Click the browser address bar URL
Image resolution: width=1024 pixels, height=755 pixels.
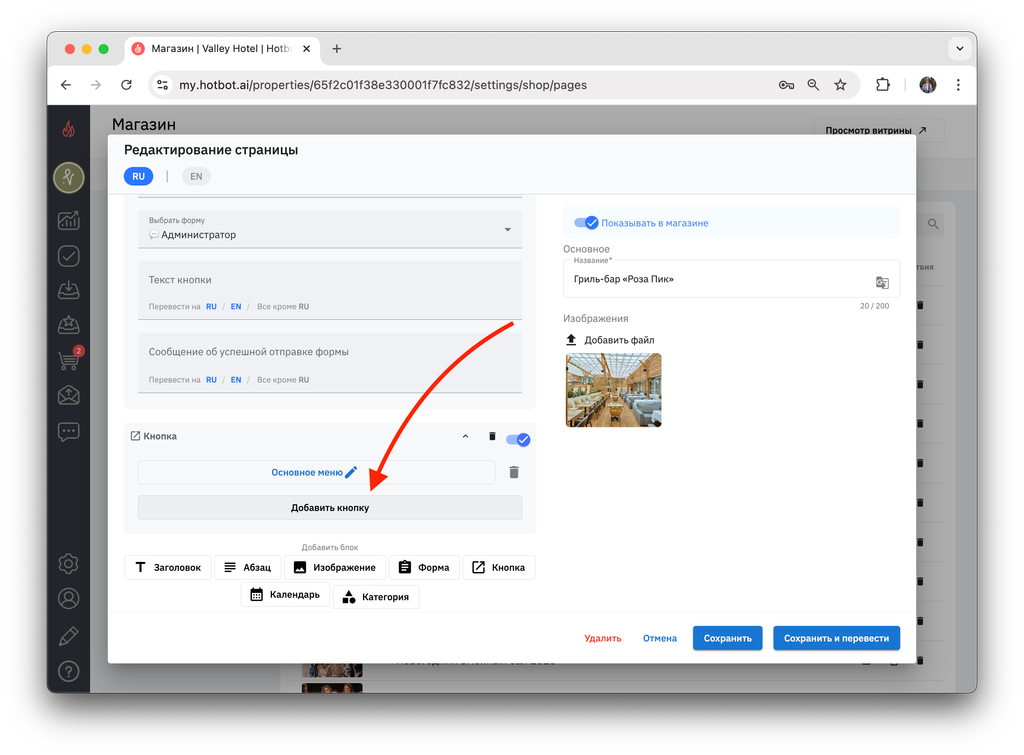coord(383,85)
